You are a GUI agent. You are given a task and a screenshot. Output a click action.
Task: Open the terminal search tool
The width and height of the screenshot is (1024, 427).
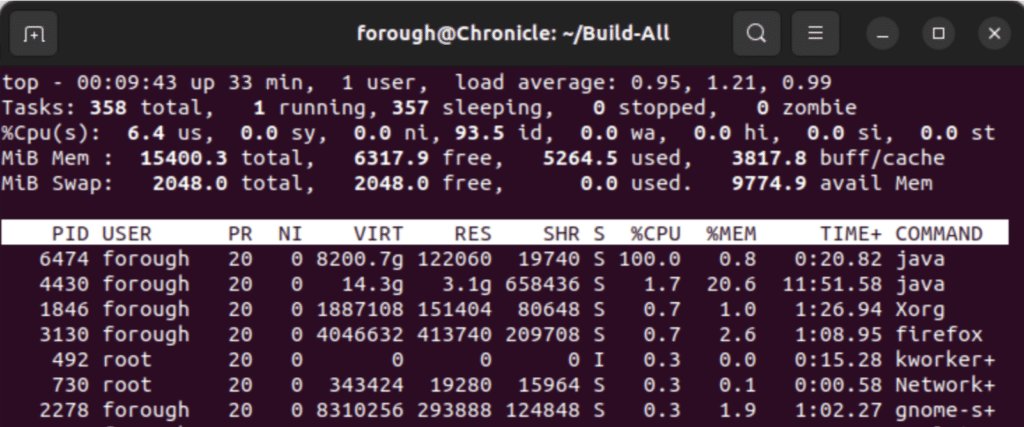756,33
